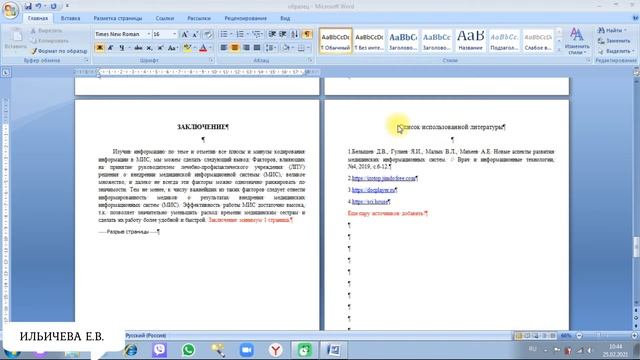Click the borders icon in Абзац group
The height and width of the screenshot is (360, 640).
(x=301, y=48)
